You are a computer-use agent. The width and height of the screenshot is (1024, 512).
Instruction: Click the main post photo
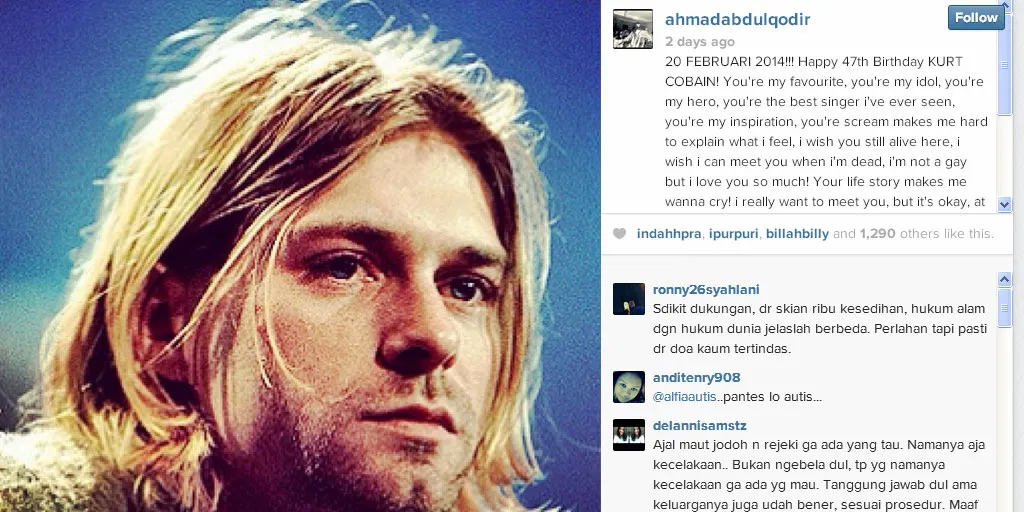pos(300,256)
